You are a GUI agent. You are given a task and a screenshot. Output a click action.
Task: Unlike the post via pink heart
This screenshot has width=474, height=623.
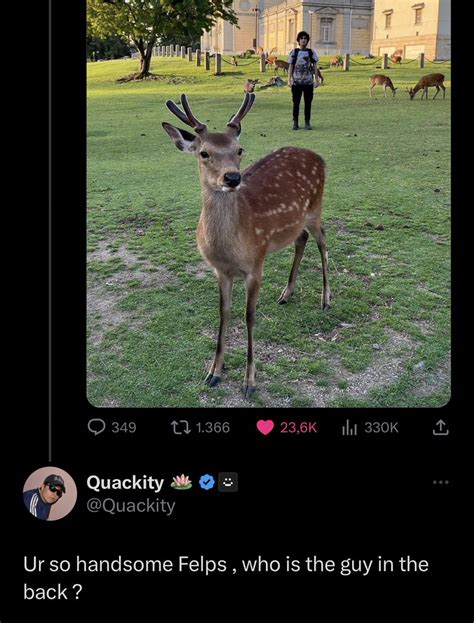pyautogui.click(x=265, y=428)
